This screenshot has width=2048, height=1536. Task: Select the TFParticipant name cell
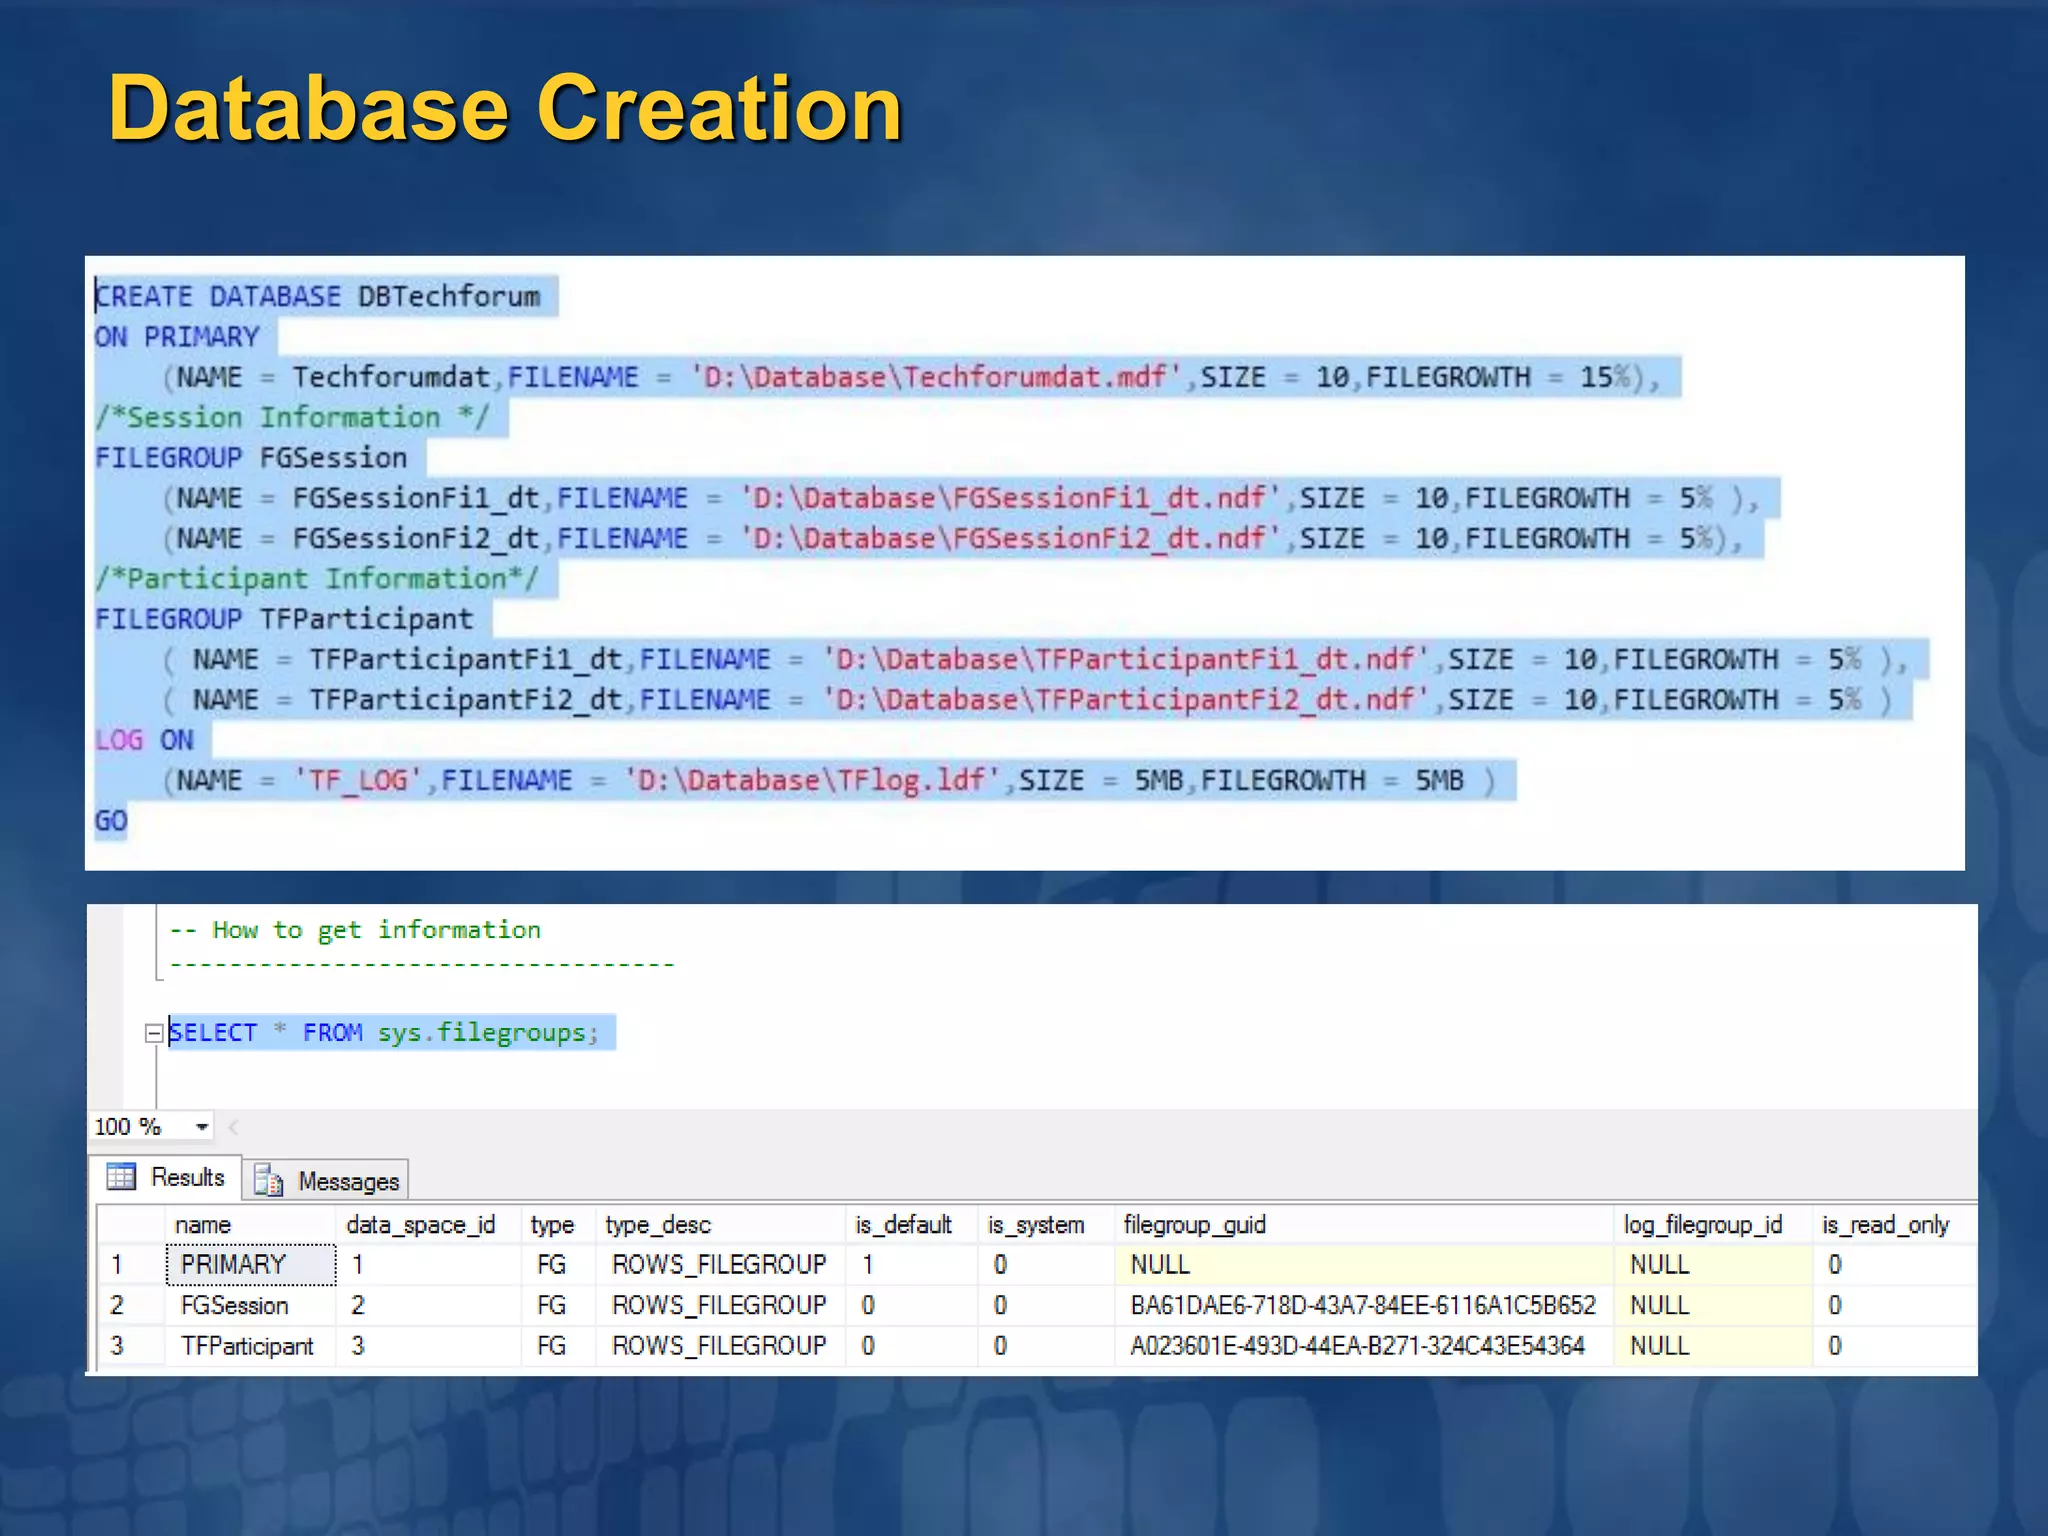(250, 1346)
